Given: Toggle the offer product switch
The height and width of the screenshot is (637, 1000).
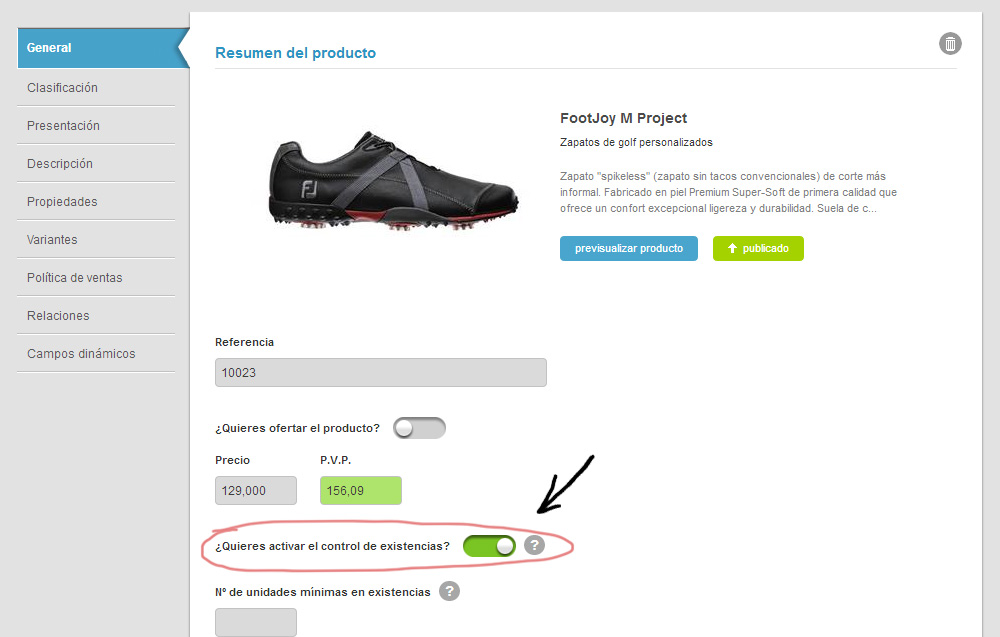Looking at the screenshot, I should coord(419,428).
